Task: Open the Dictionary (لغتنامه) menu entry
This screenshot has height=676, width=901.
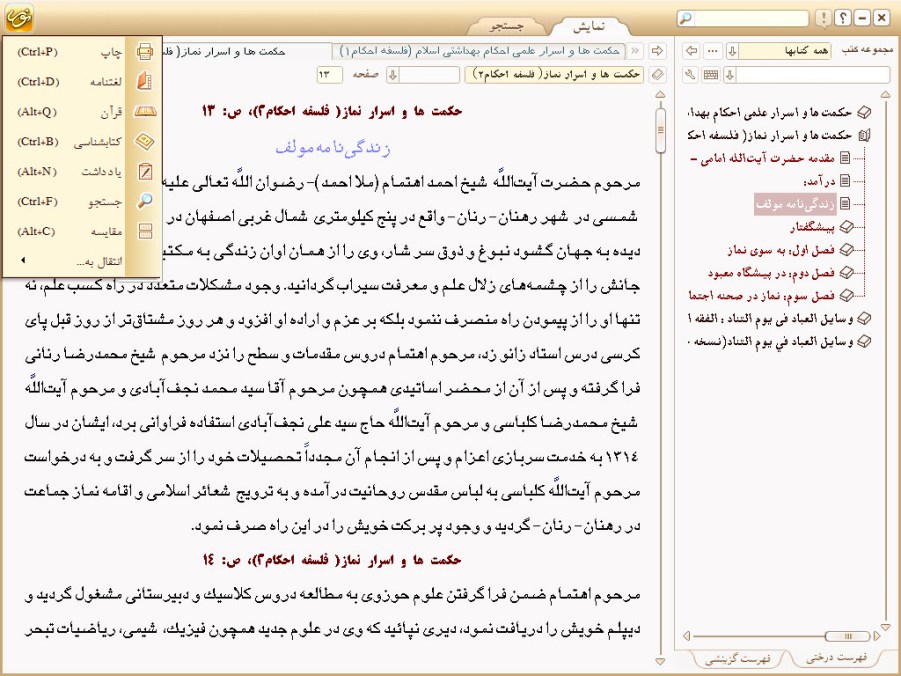Action: point(82,82)
